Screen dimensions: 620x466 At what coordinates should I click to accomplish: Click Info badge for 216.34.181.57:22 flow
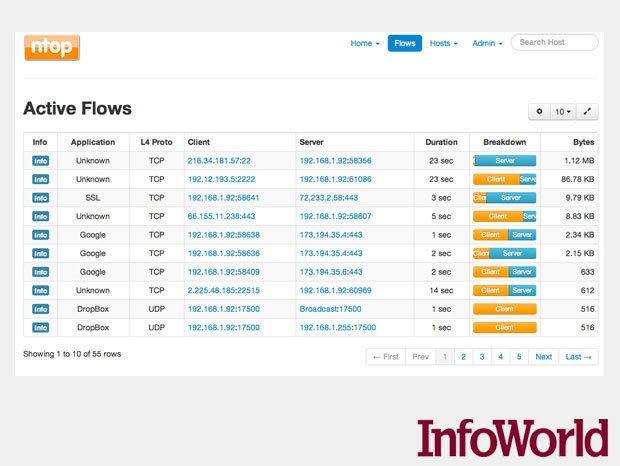tap(40, 161)
